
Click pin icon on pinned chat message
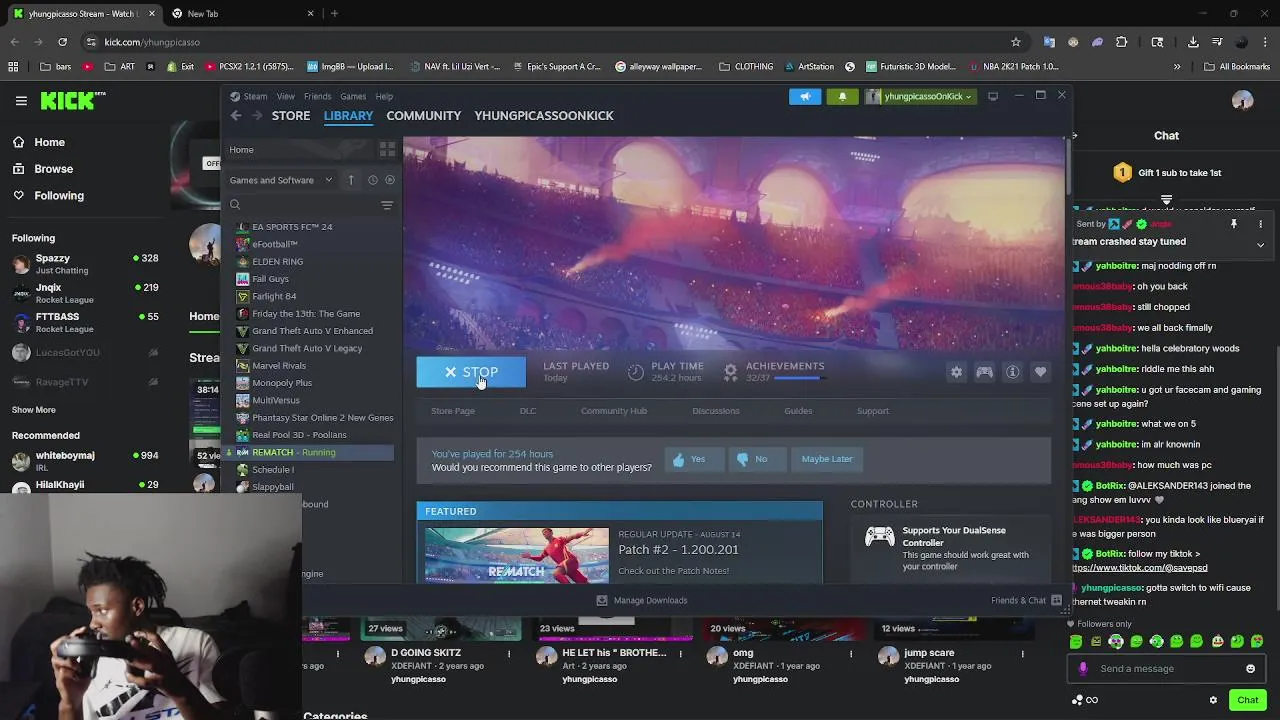click(x=1234, y=224)
